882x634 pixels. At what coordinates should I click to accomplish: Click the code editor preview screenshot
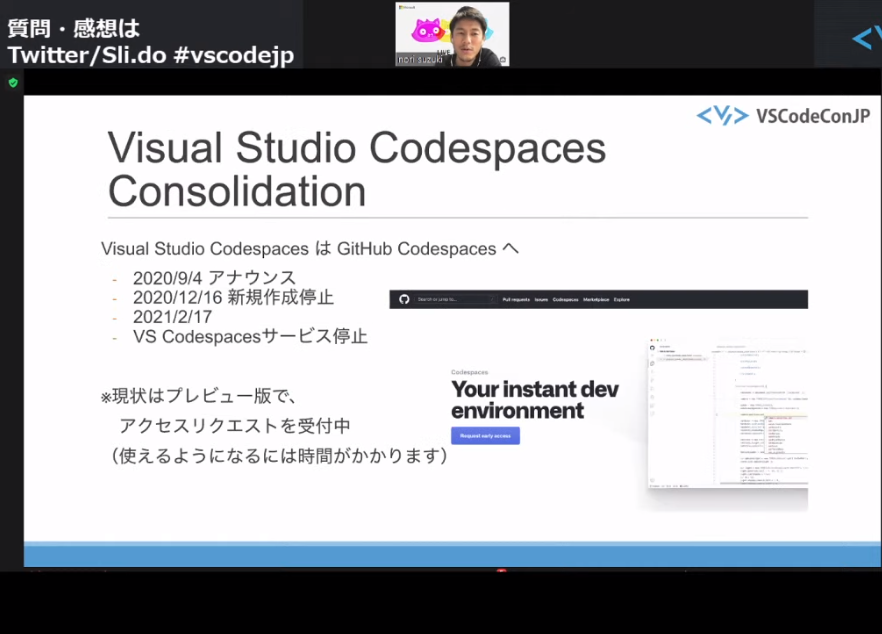pyautogui.click(x=728, y=413)
